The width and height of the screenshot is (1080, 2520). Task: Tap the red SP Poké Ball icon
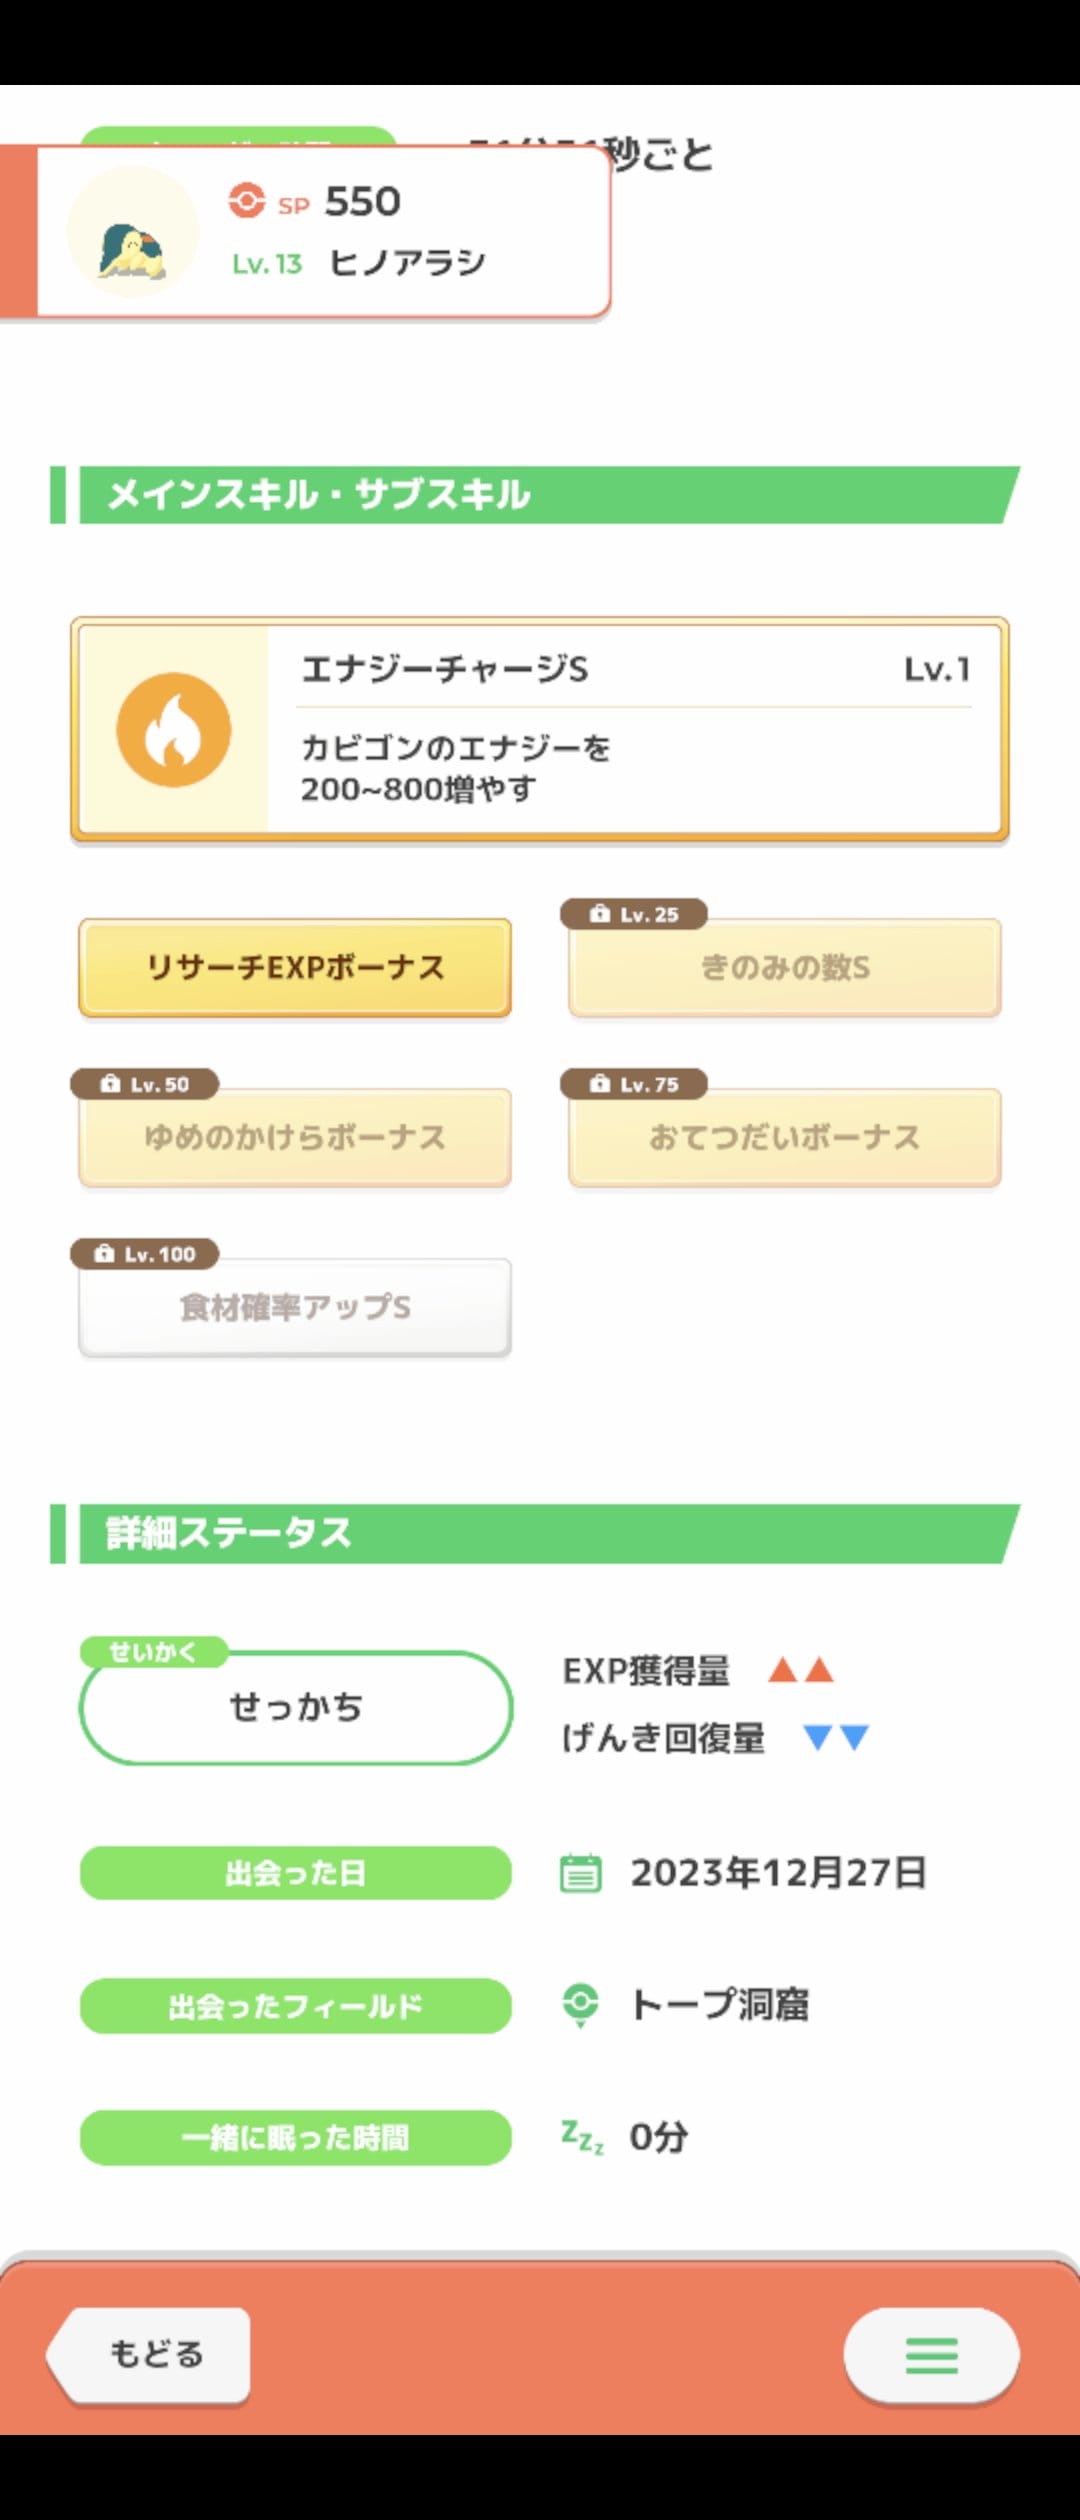coord(246,201)
